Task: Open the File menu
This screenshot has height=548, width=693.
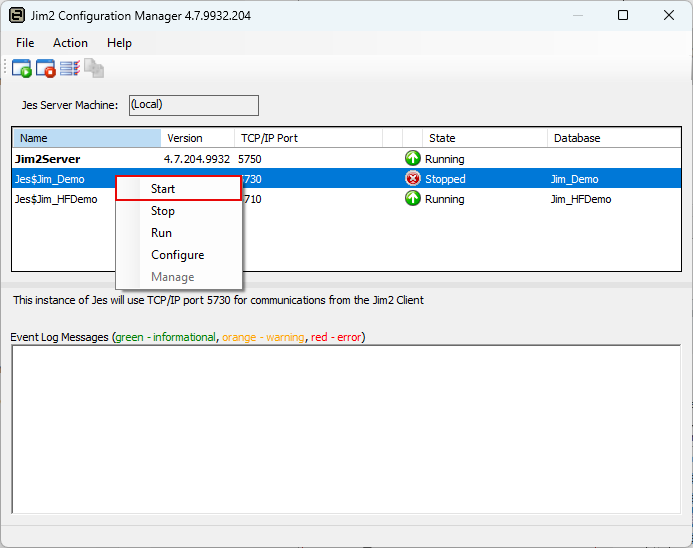Action: pos(25,43)
